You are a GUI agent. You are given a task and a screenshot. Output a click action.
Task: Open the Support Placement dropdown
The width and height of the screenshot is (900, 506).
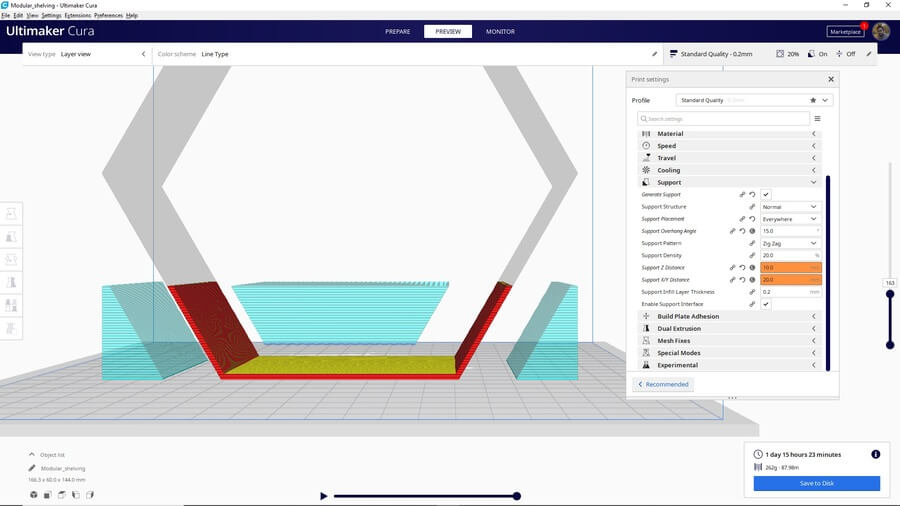click(x=790, y=219)
